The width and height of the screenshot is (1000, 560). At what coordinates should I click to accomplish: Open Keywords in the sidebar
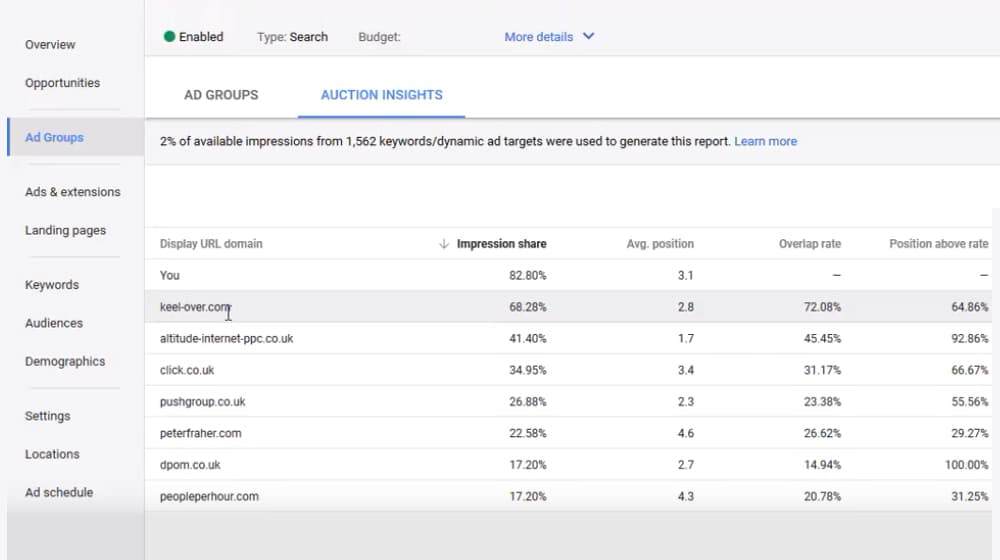52,284
